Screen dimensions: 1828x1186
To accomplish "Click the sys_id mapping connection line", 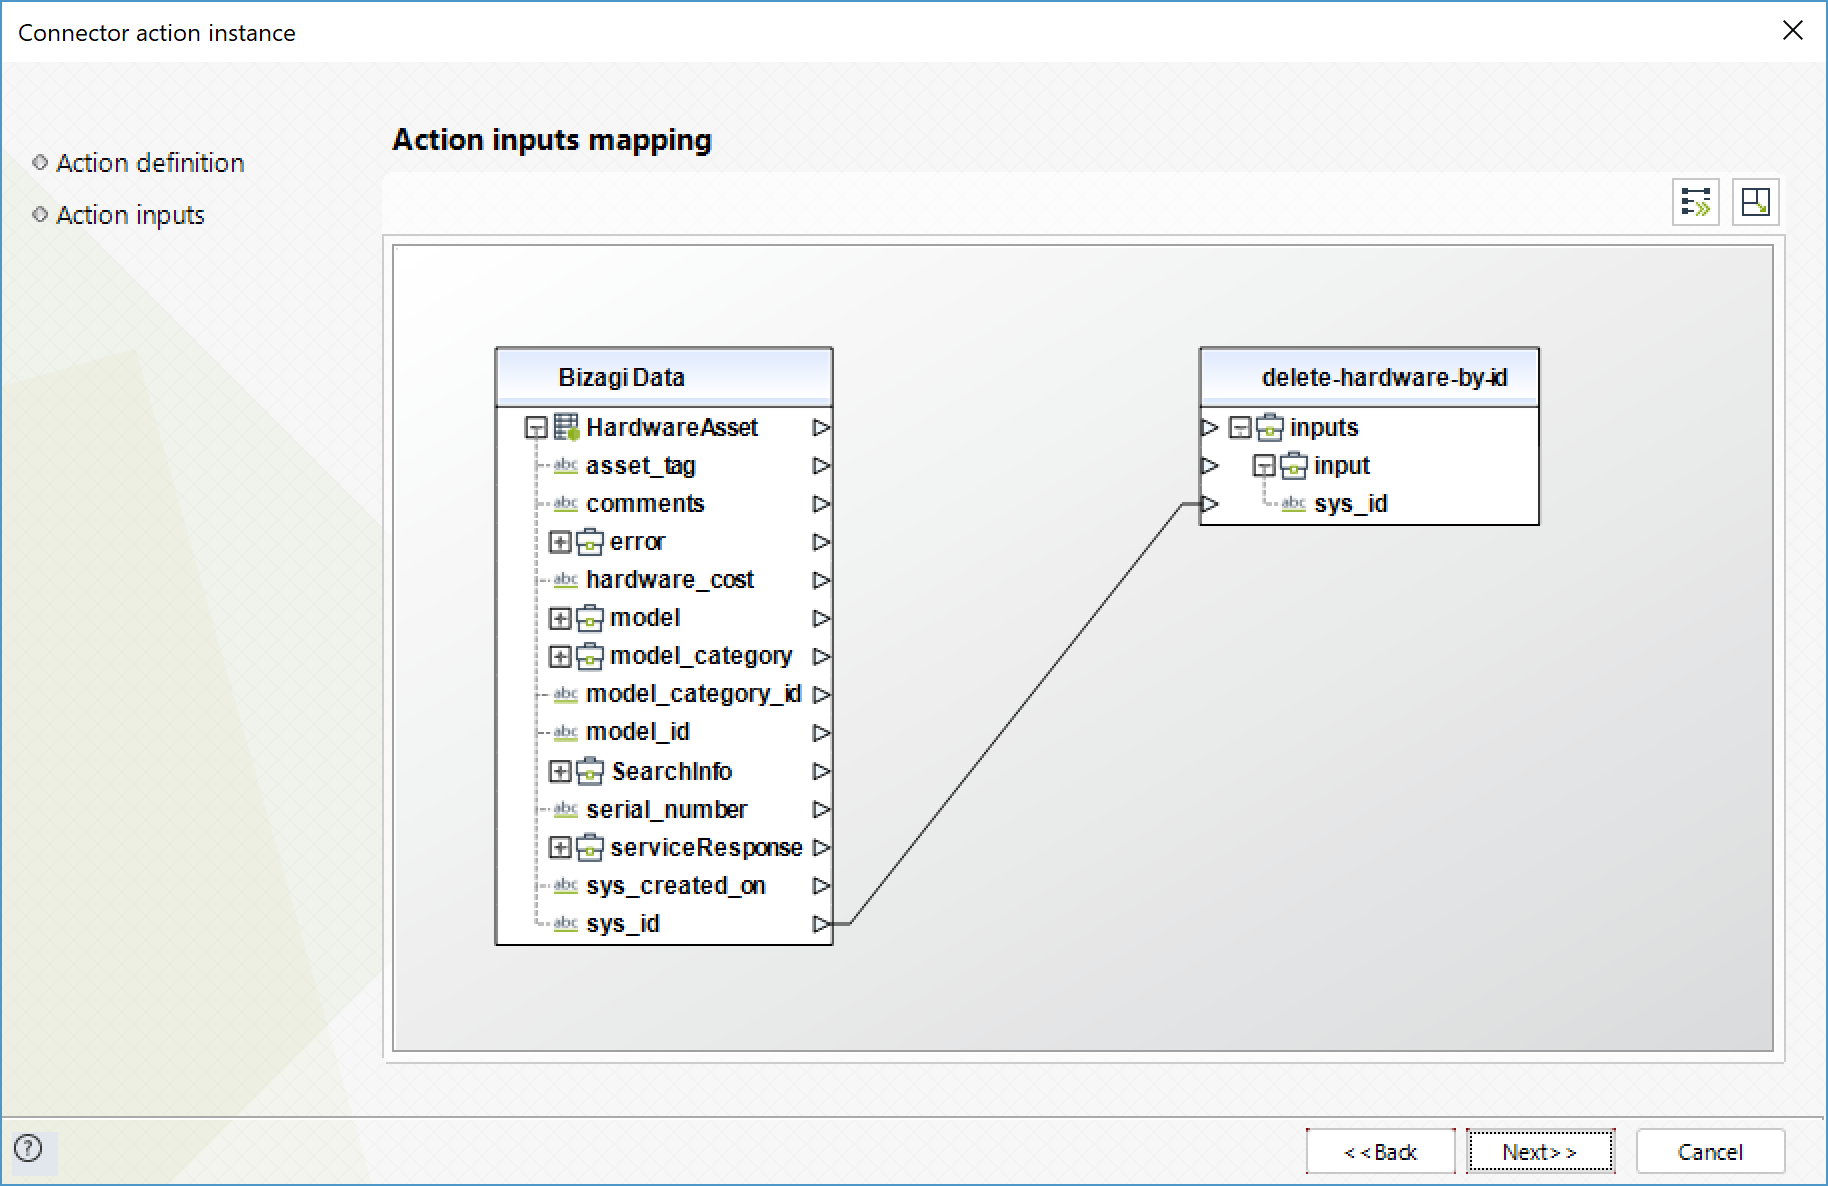I will [x=1015, y=714].
